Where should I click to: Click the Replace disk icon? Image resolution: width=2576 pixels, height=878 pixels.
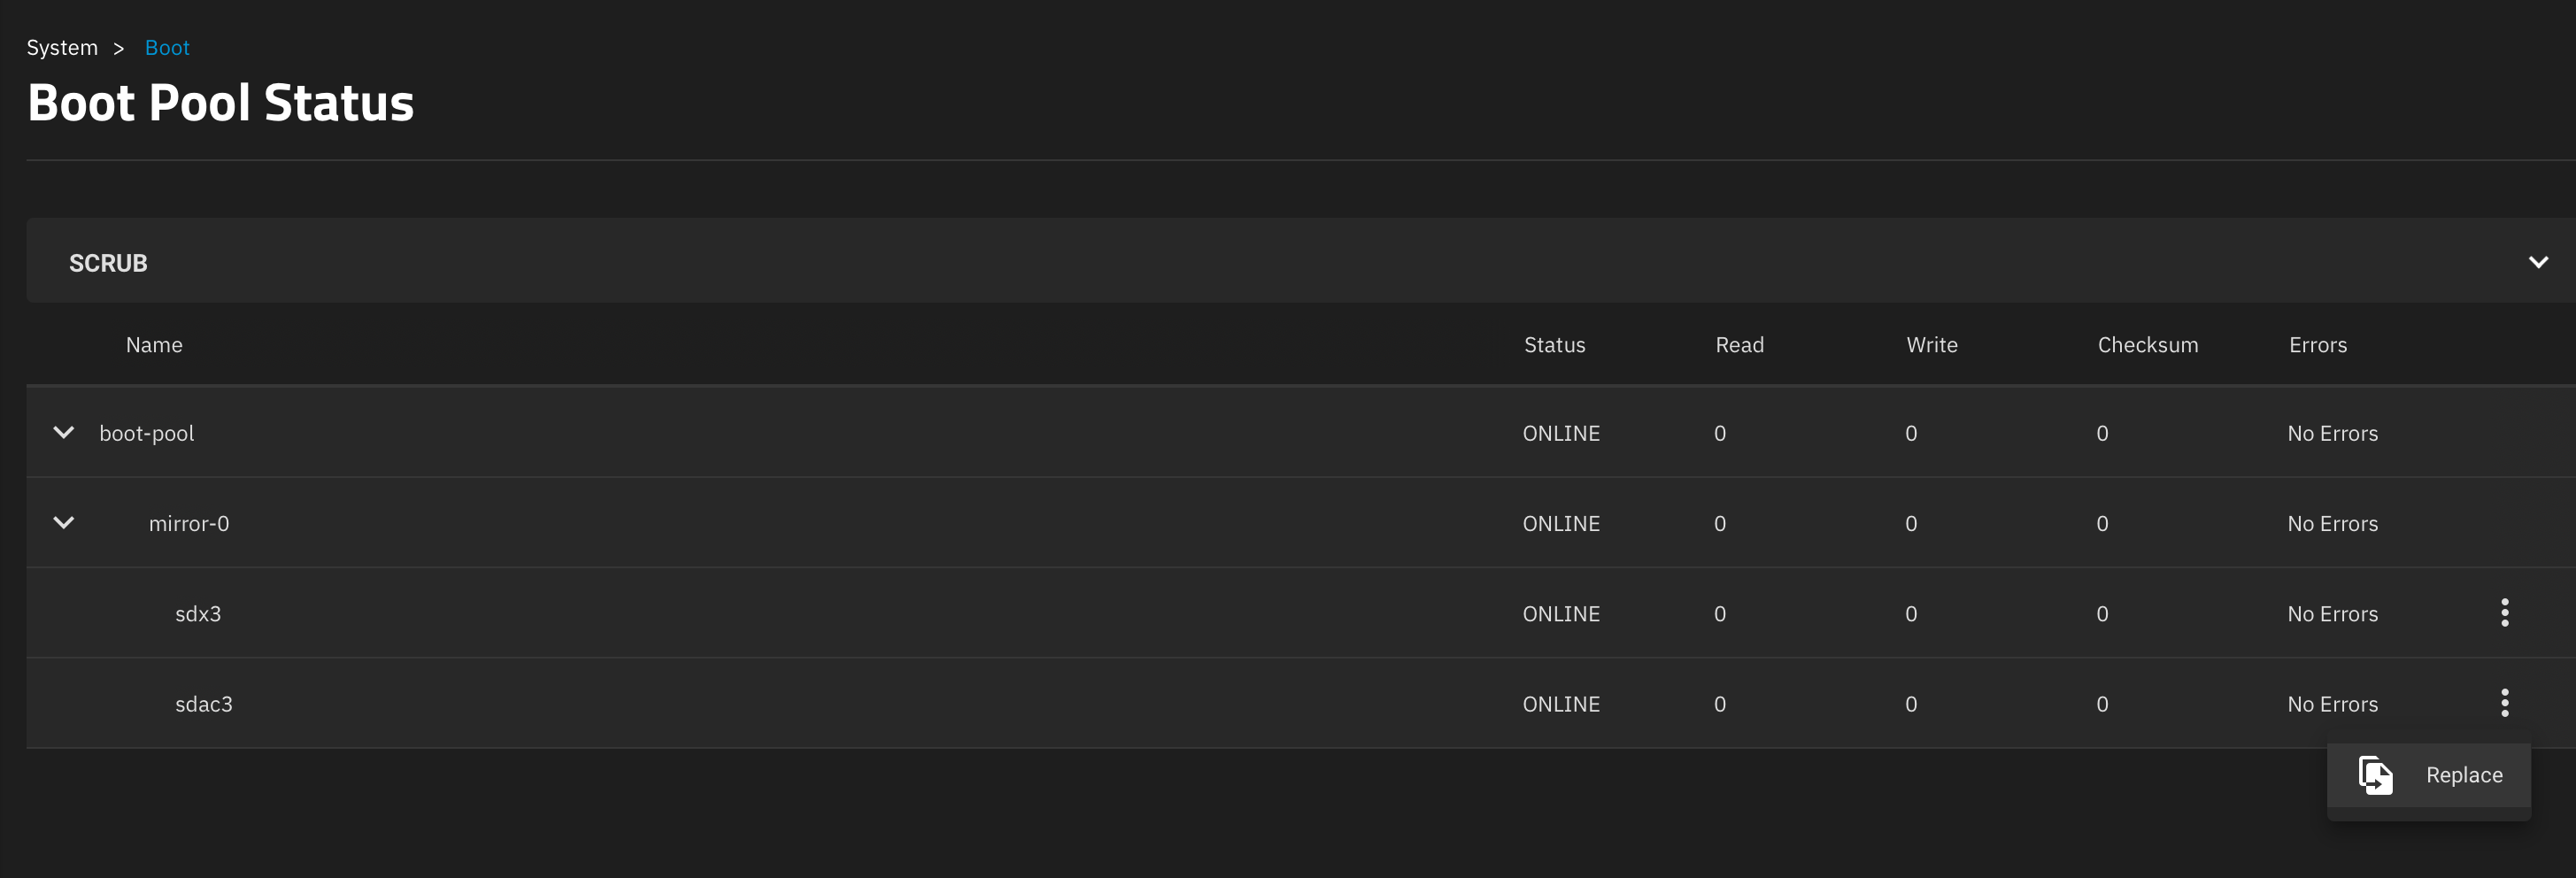pyautogui.click(x=2375, y=775)
